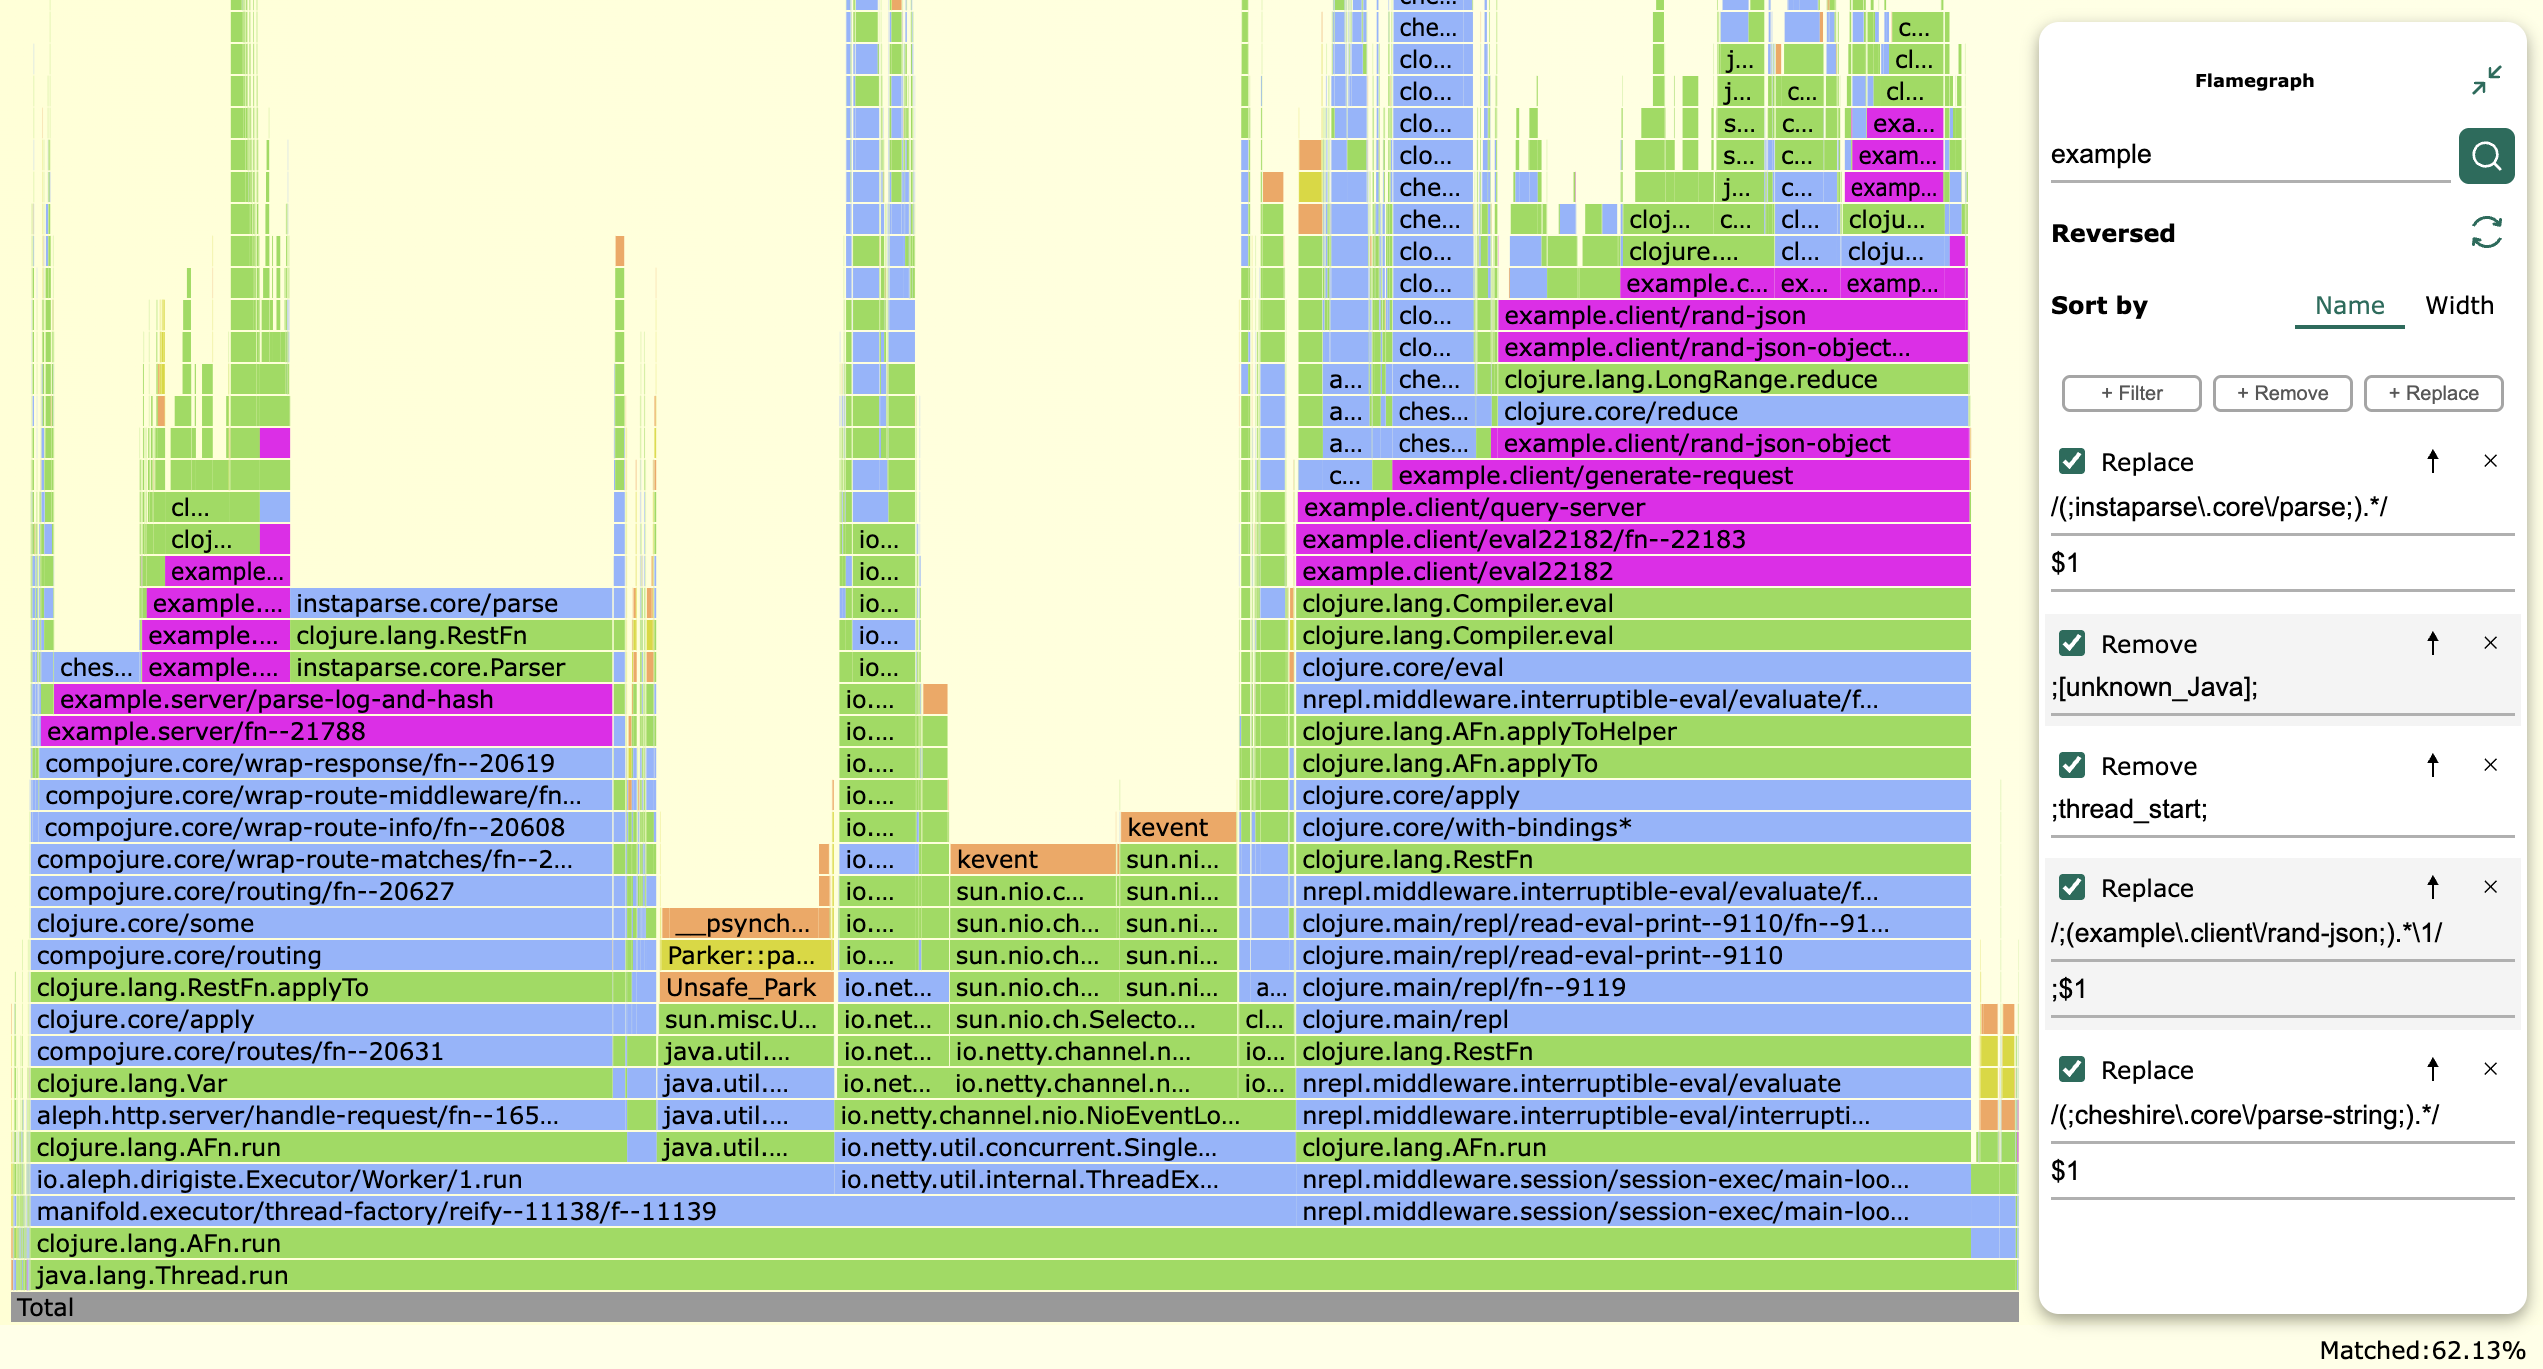Move unknown_Java Remove transform up
The width and height of the screenshot is (2543, 1369).
(2432, 643)
